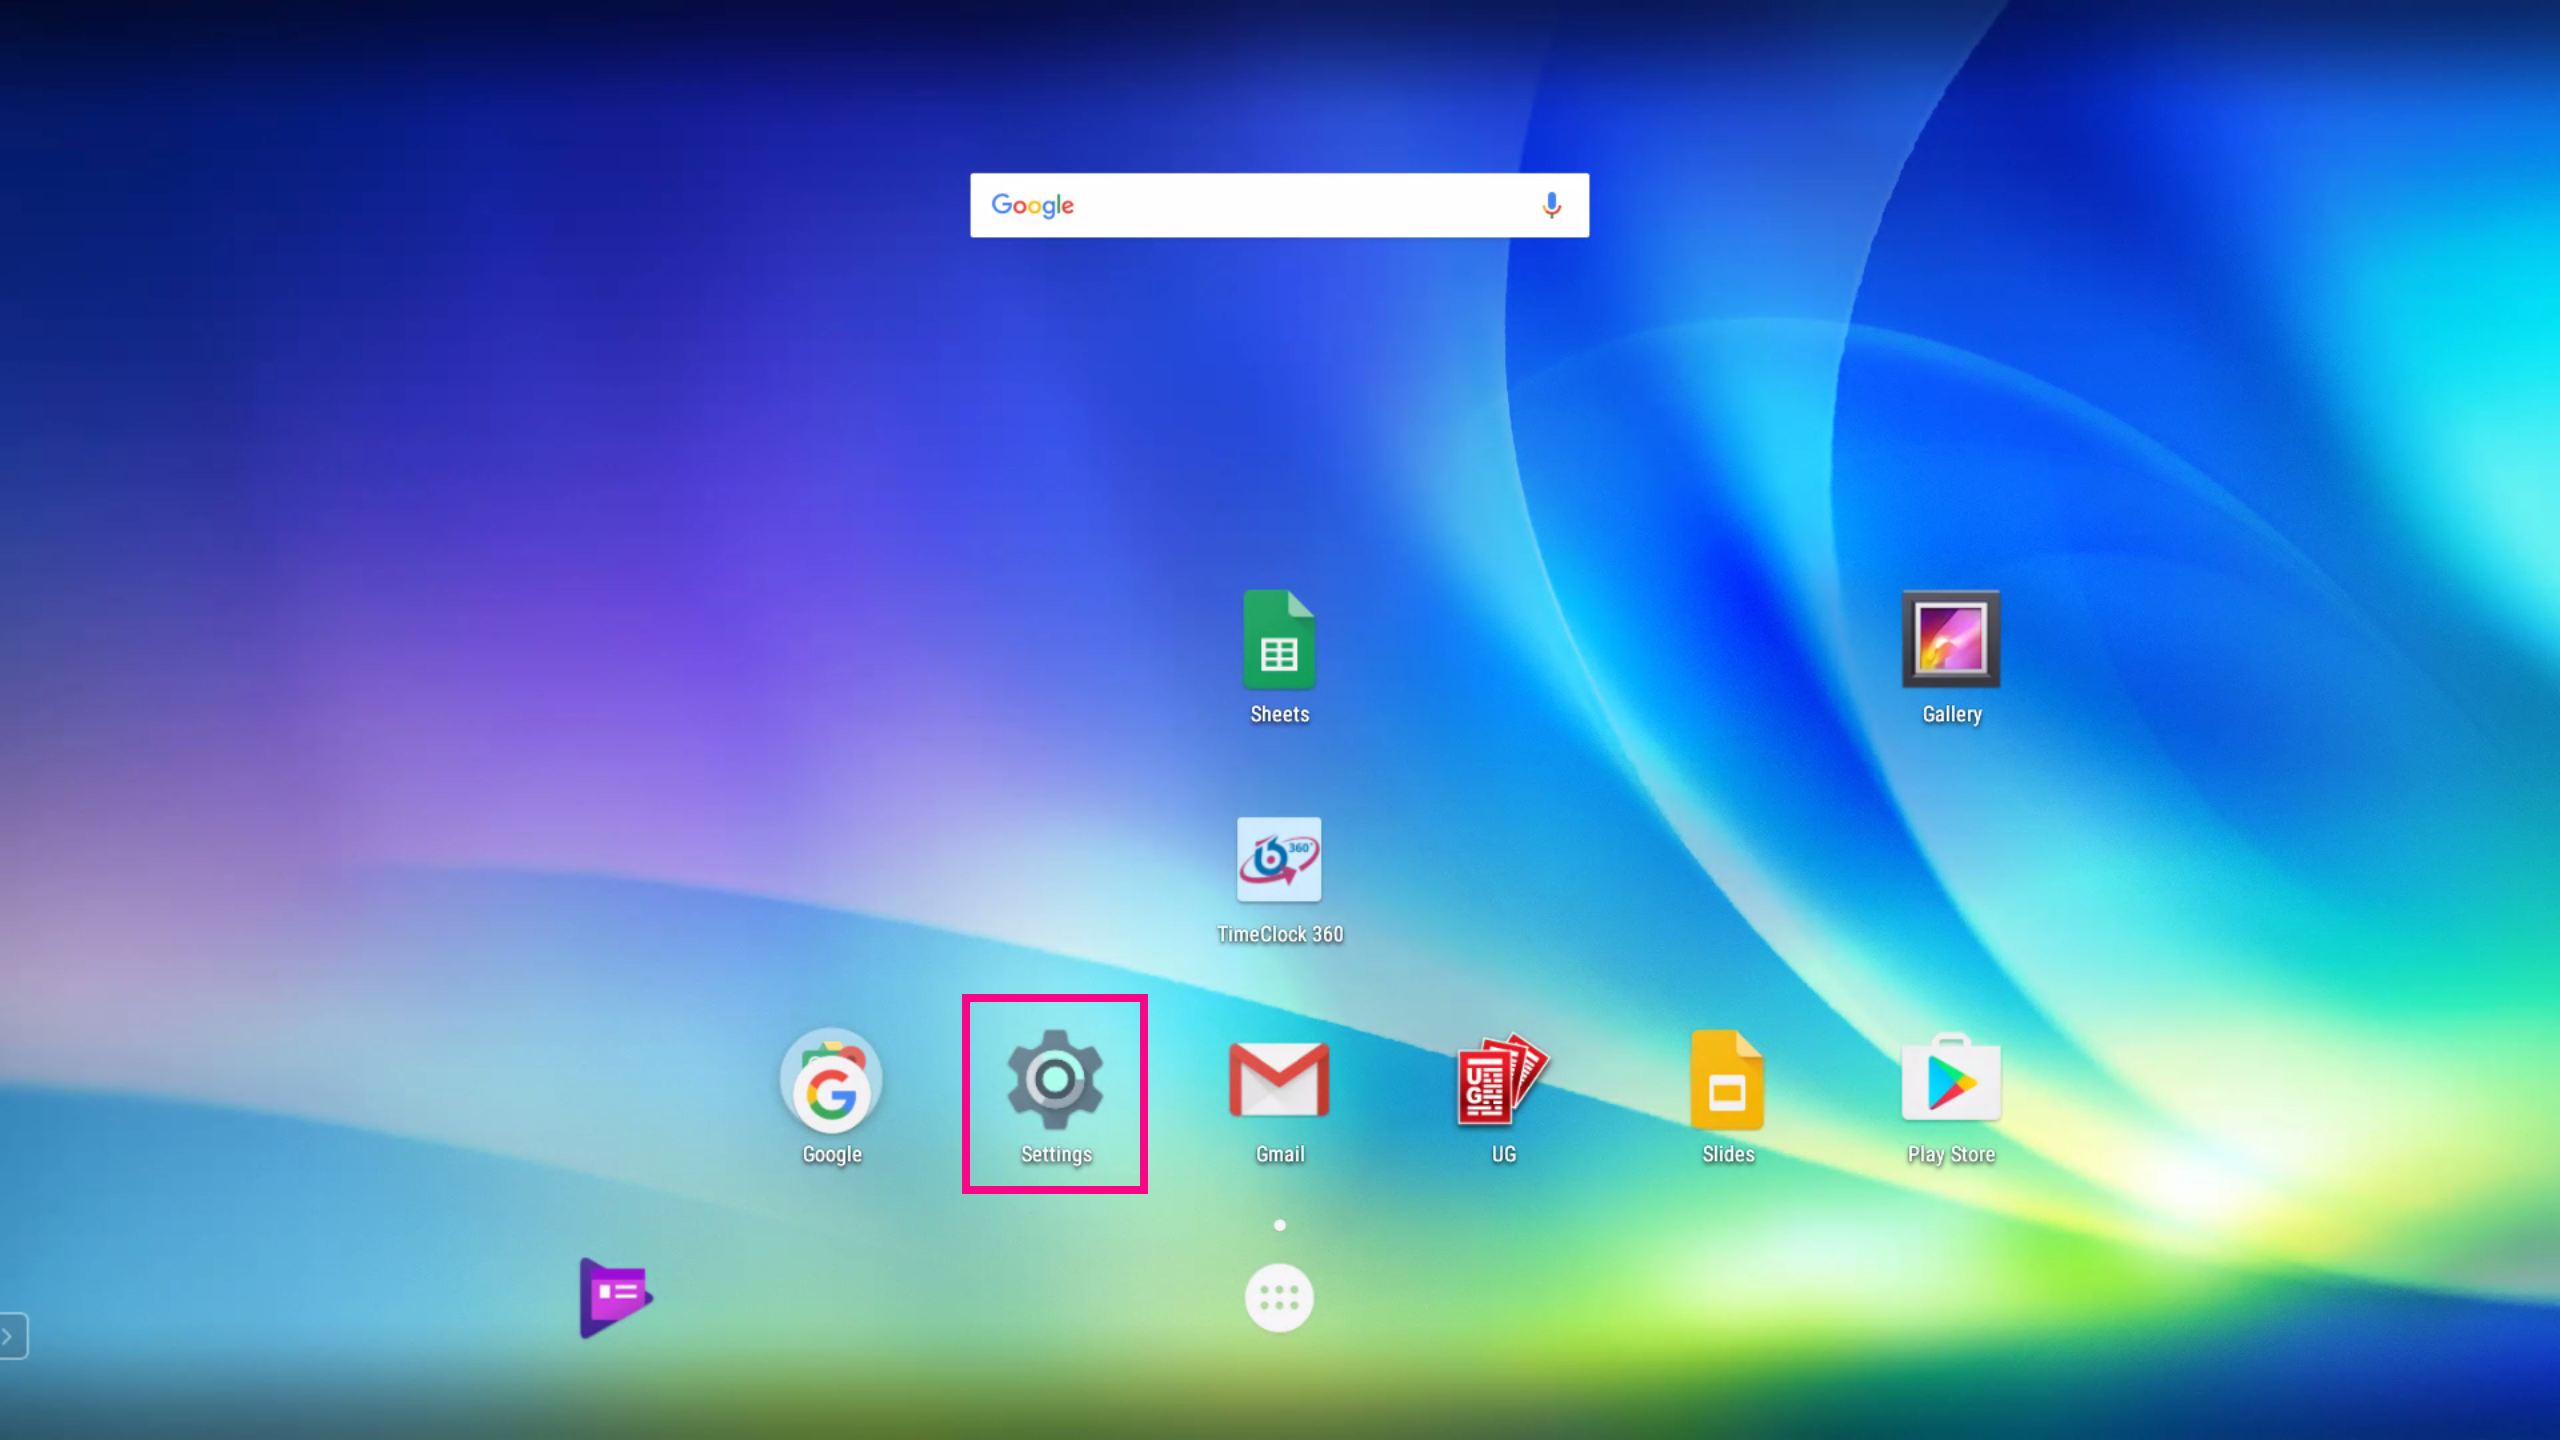
Task: Open the Google Sheets app
Action: (1279, 640)
